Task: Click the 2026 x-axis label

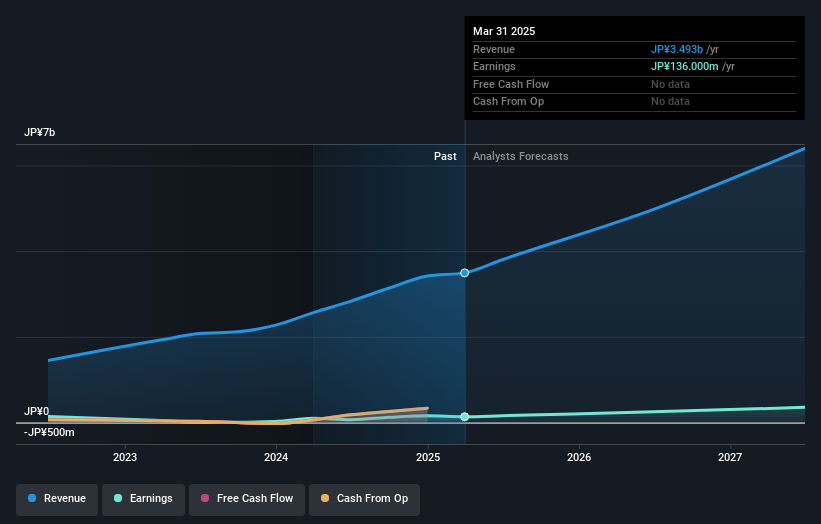Action: pos(579,457)
